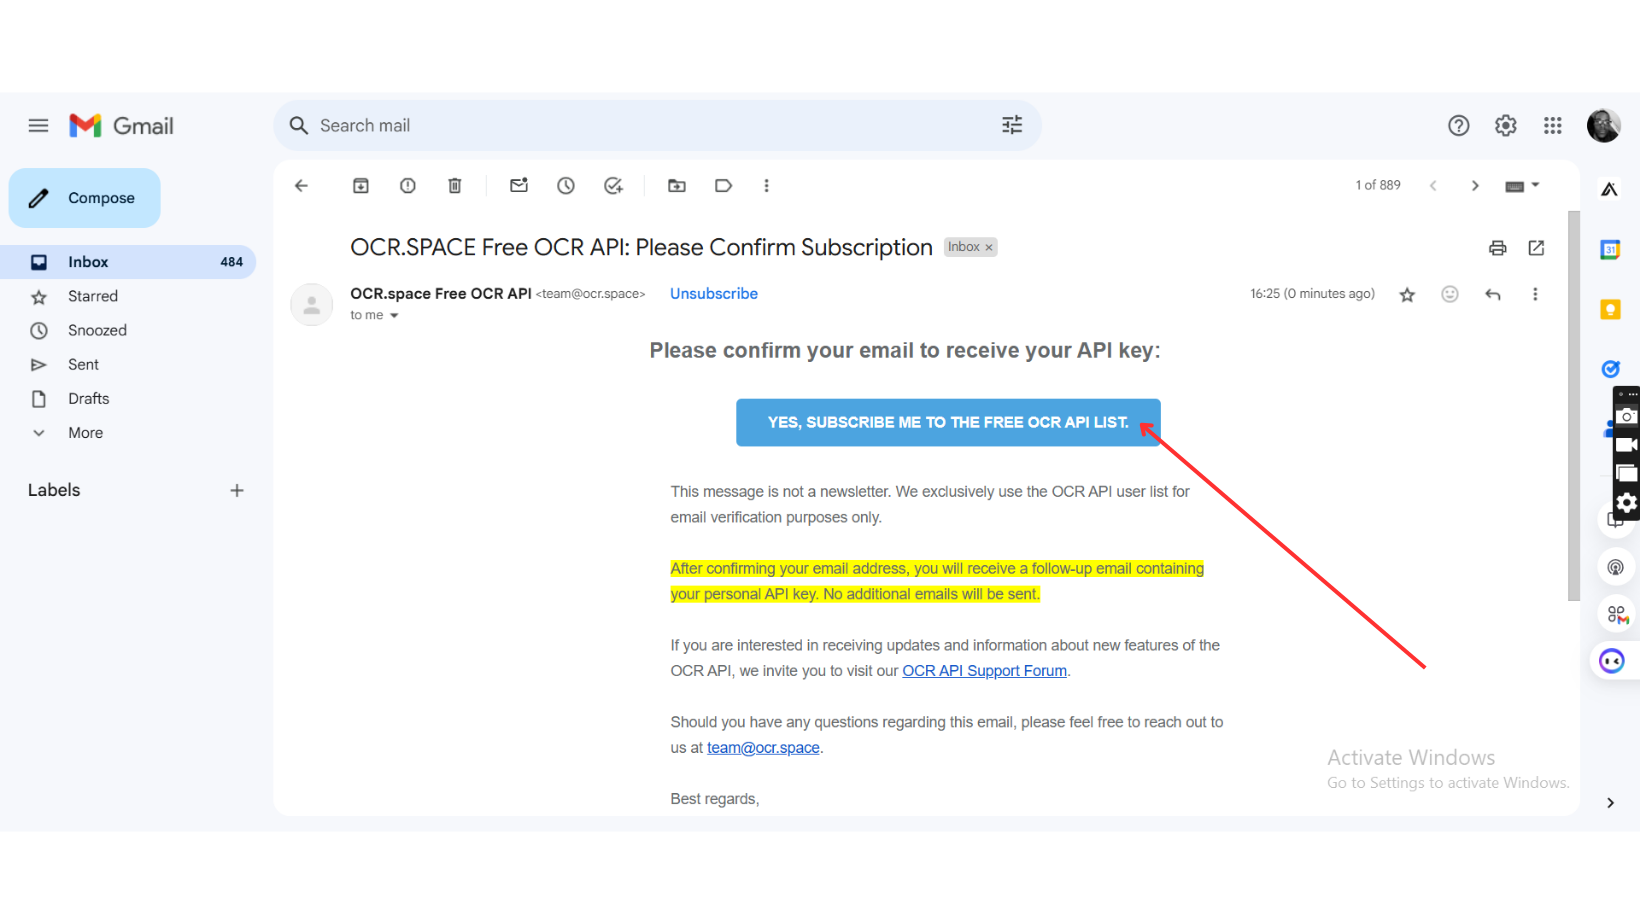Open Google Calendar side panel
This screenshot has width=1640, height=924.
coord(1610,250)
